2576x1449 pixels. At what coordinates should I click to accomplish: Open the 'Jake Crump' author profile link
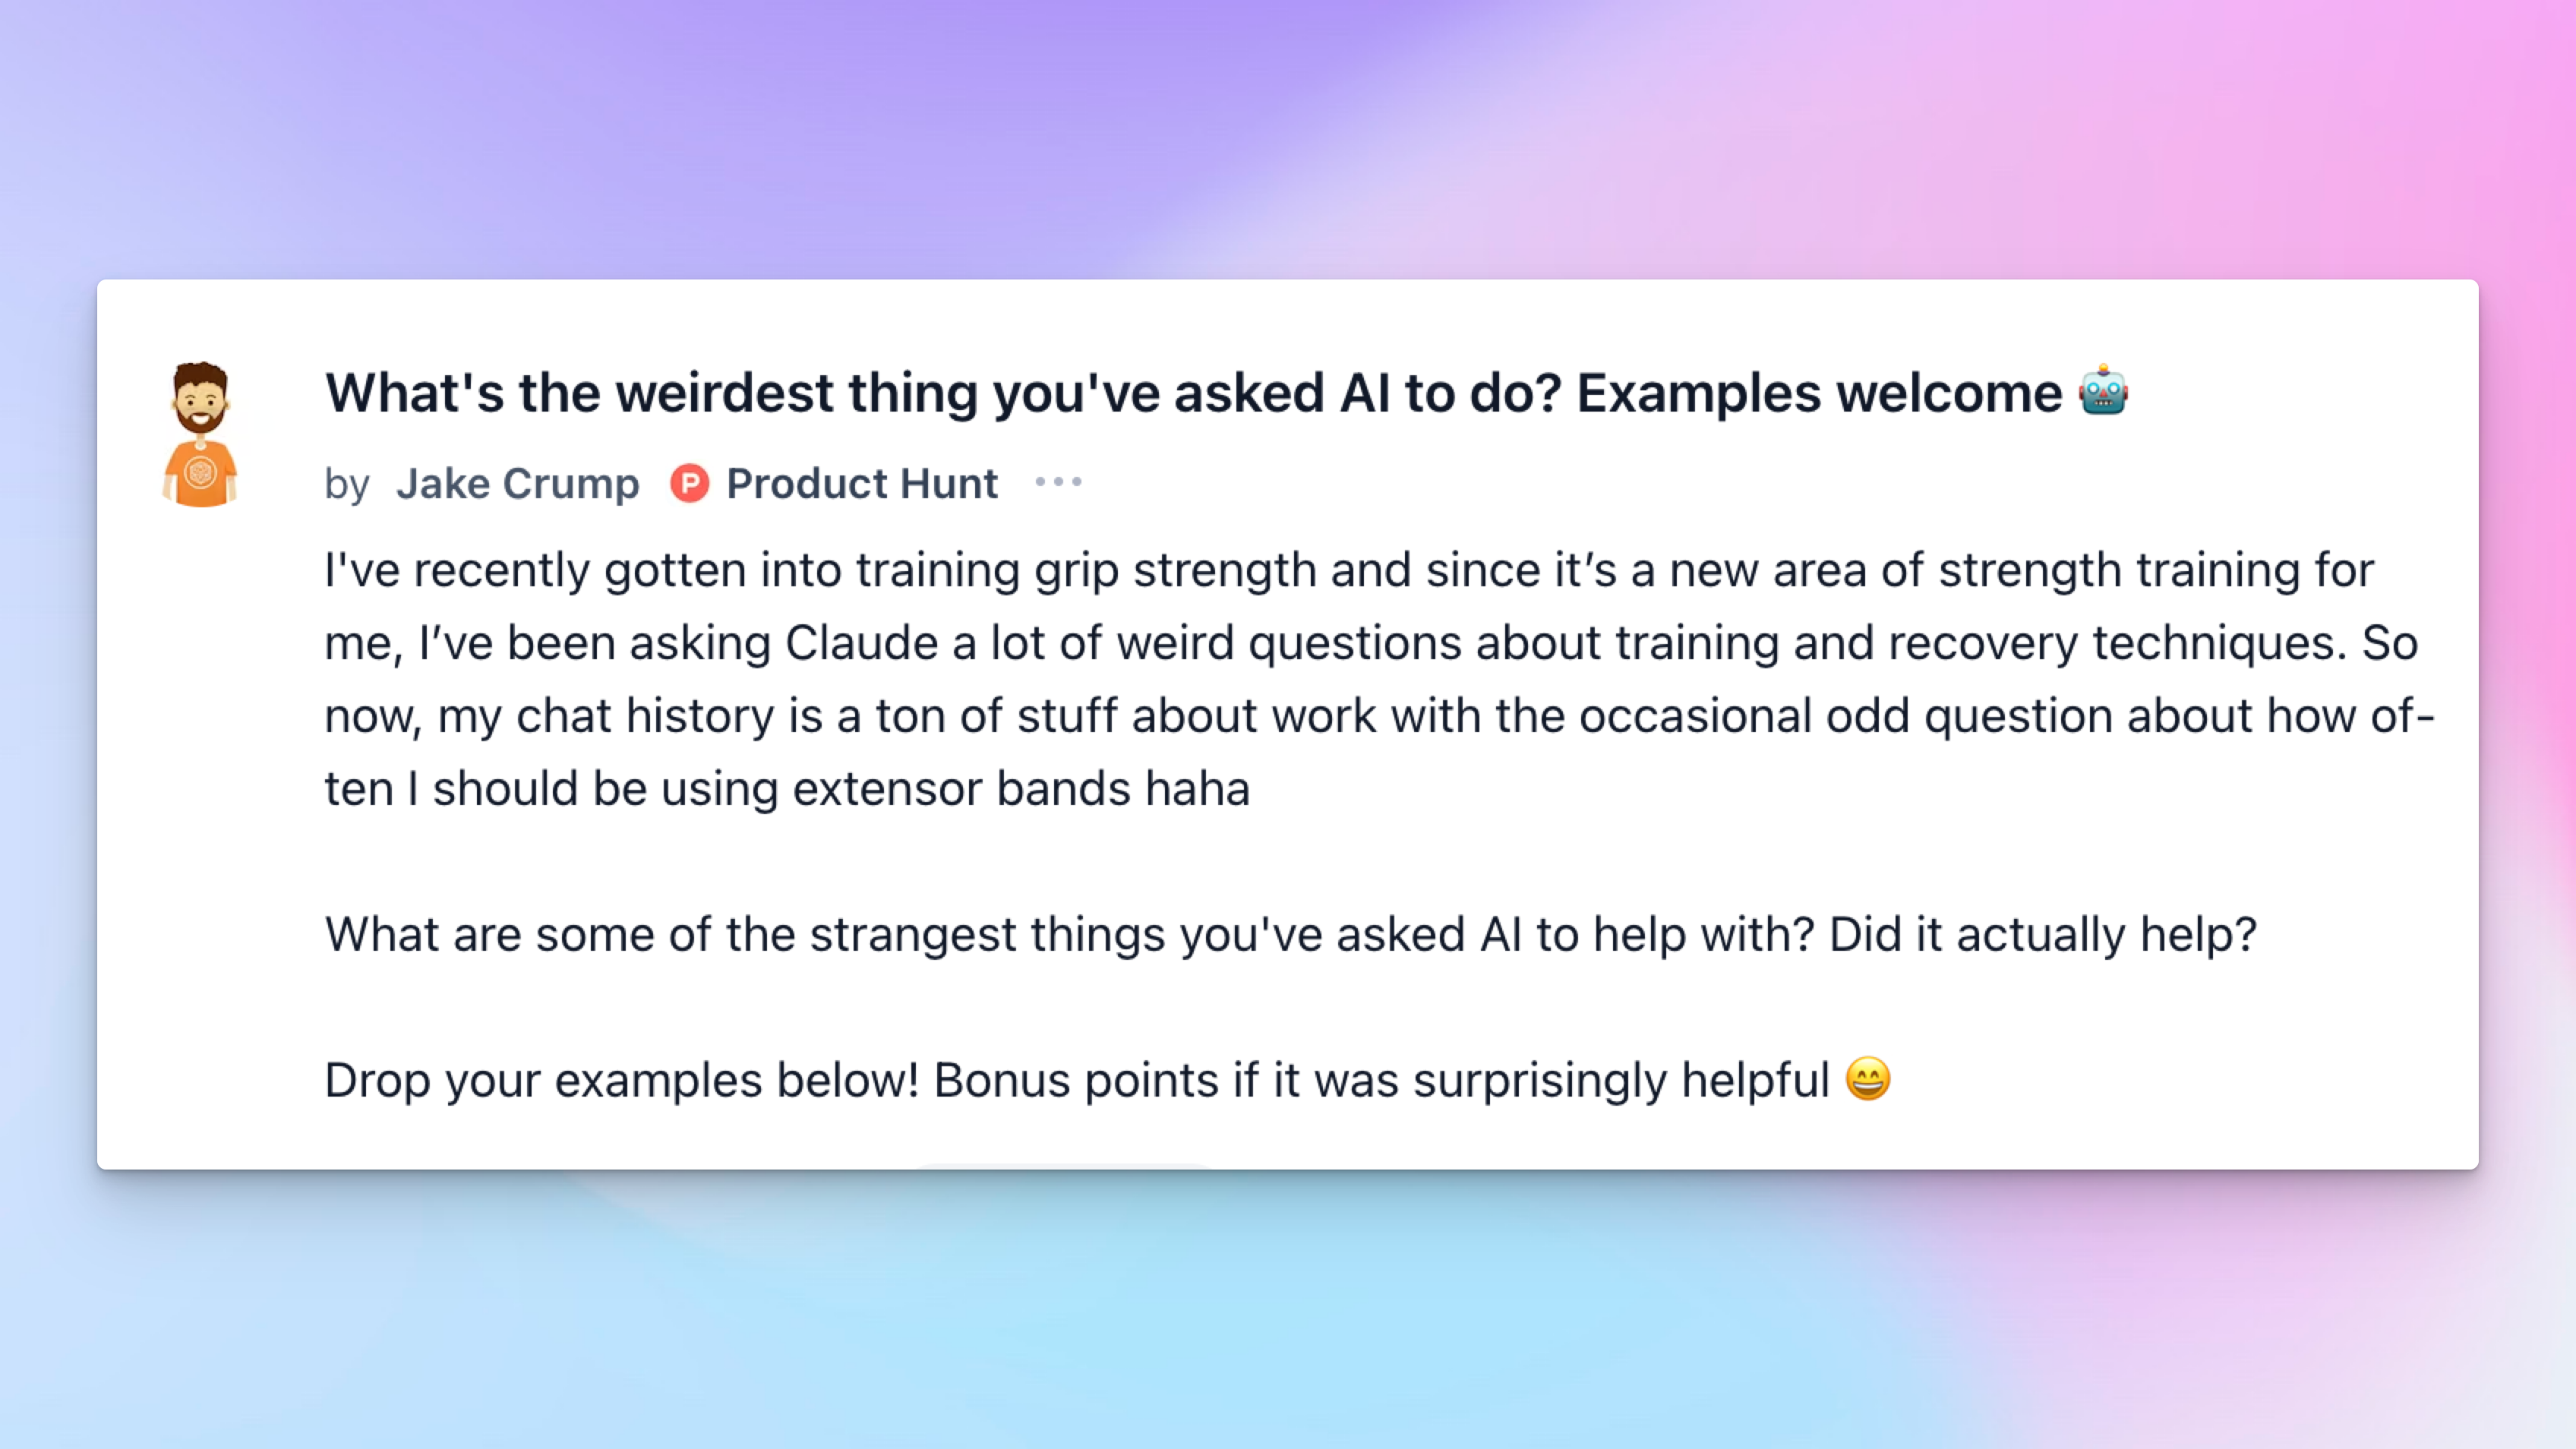(x=518, y=484)
